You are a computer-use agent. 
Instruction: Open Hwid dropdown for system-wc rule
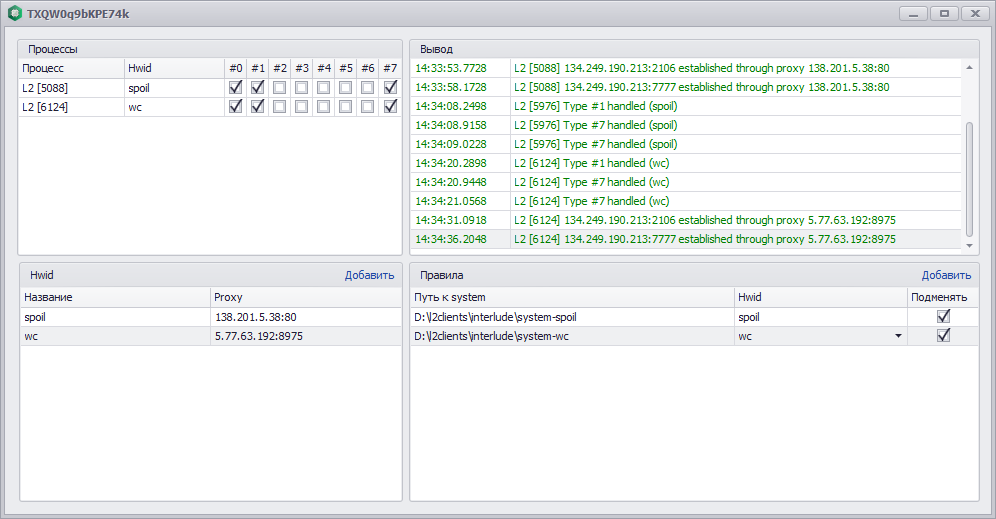point(897,336)
